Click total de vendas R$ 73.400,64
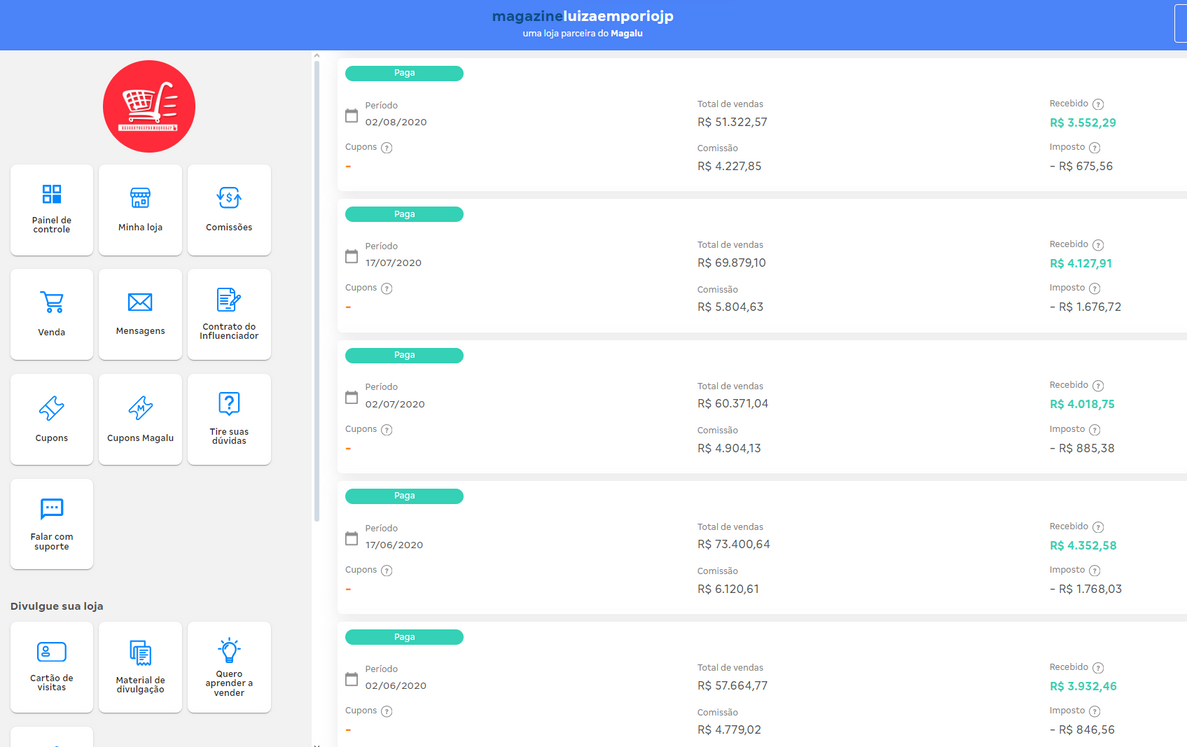1187x747 pixels. point(734,544)
